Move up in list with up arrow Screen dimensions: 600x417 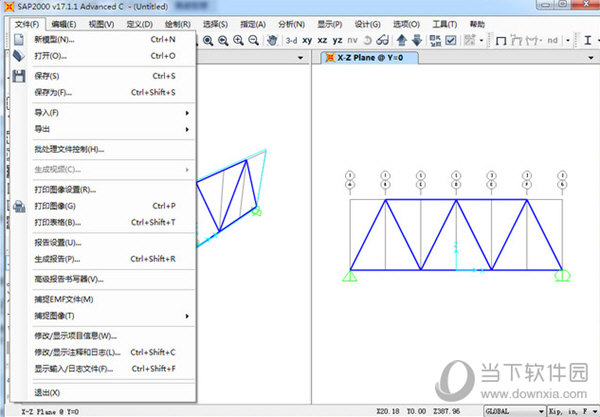point(402,40)
